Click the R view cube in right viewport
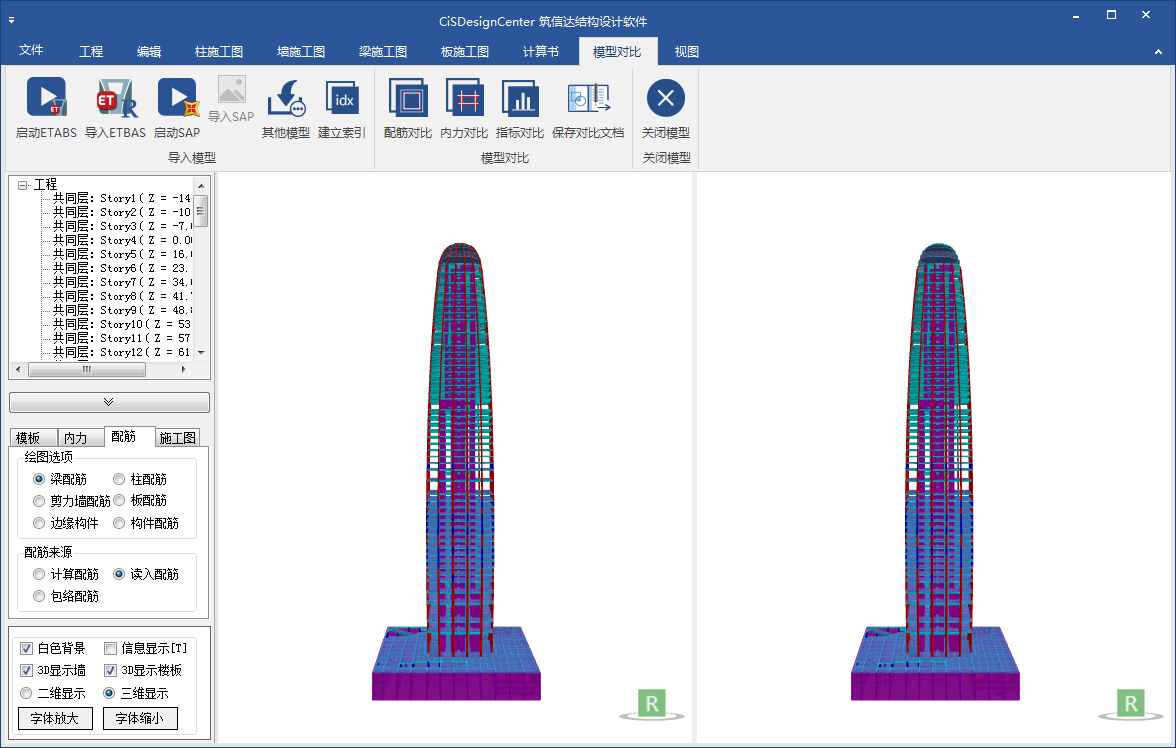The height and width of the screenshot is (748, 1176). click(x=1131, y=704)
